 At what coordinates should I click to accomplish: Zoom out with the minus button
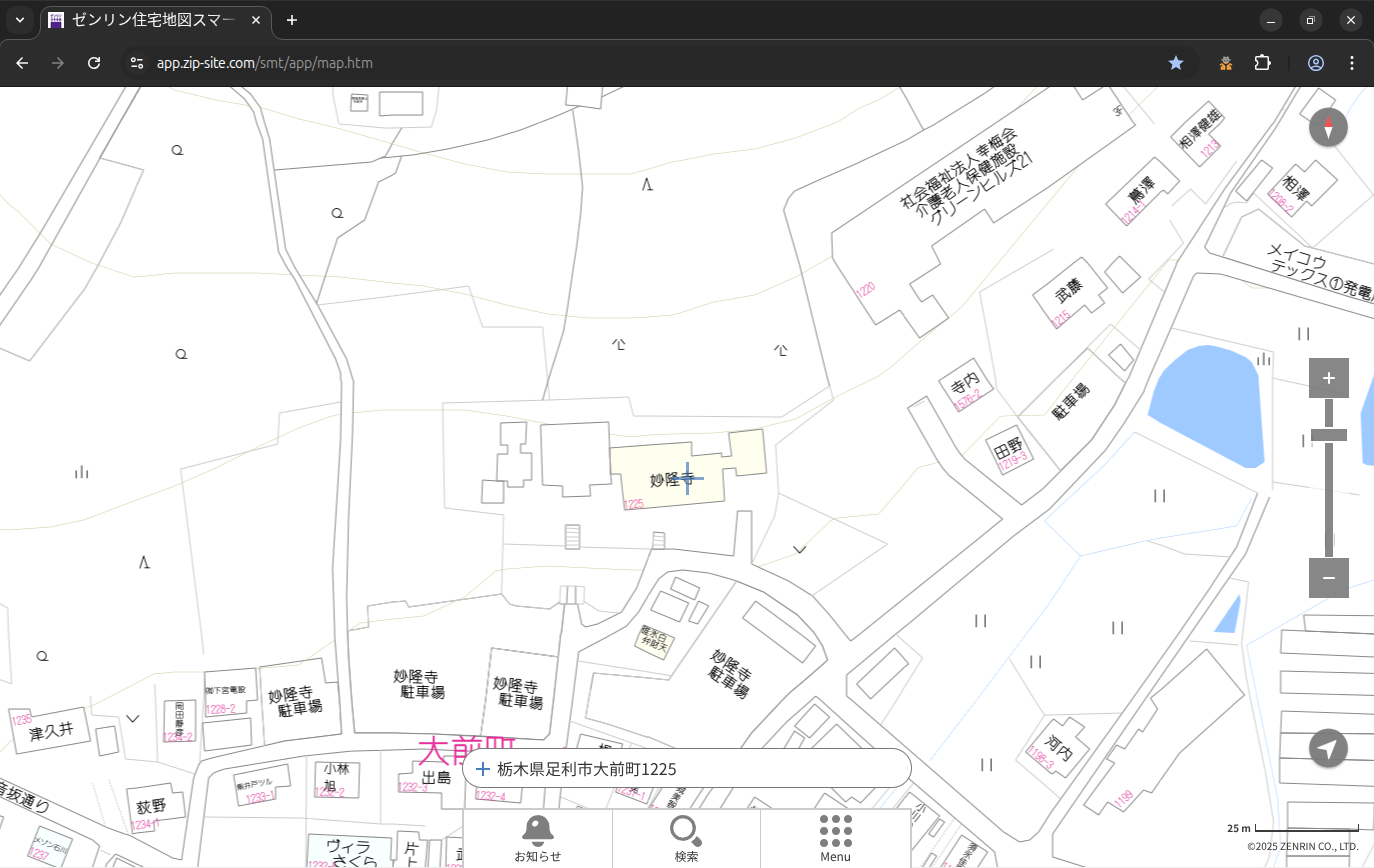pos(1328,578)
